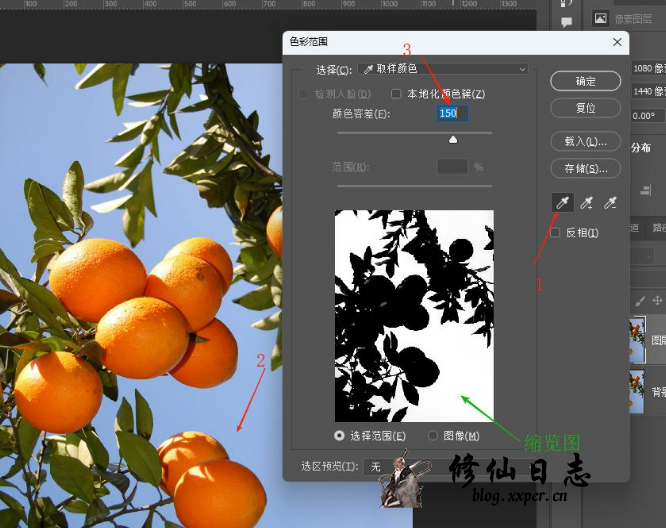
Task: Click the 复位 reset button
Action: point(585,107)
